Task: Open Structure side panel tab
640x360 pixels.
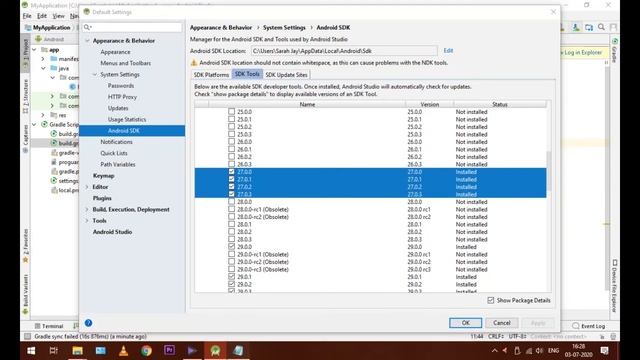Action: [x=26, y=96]
